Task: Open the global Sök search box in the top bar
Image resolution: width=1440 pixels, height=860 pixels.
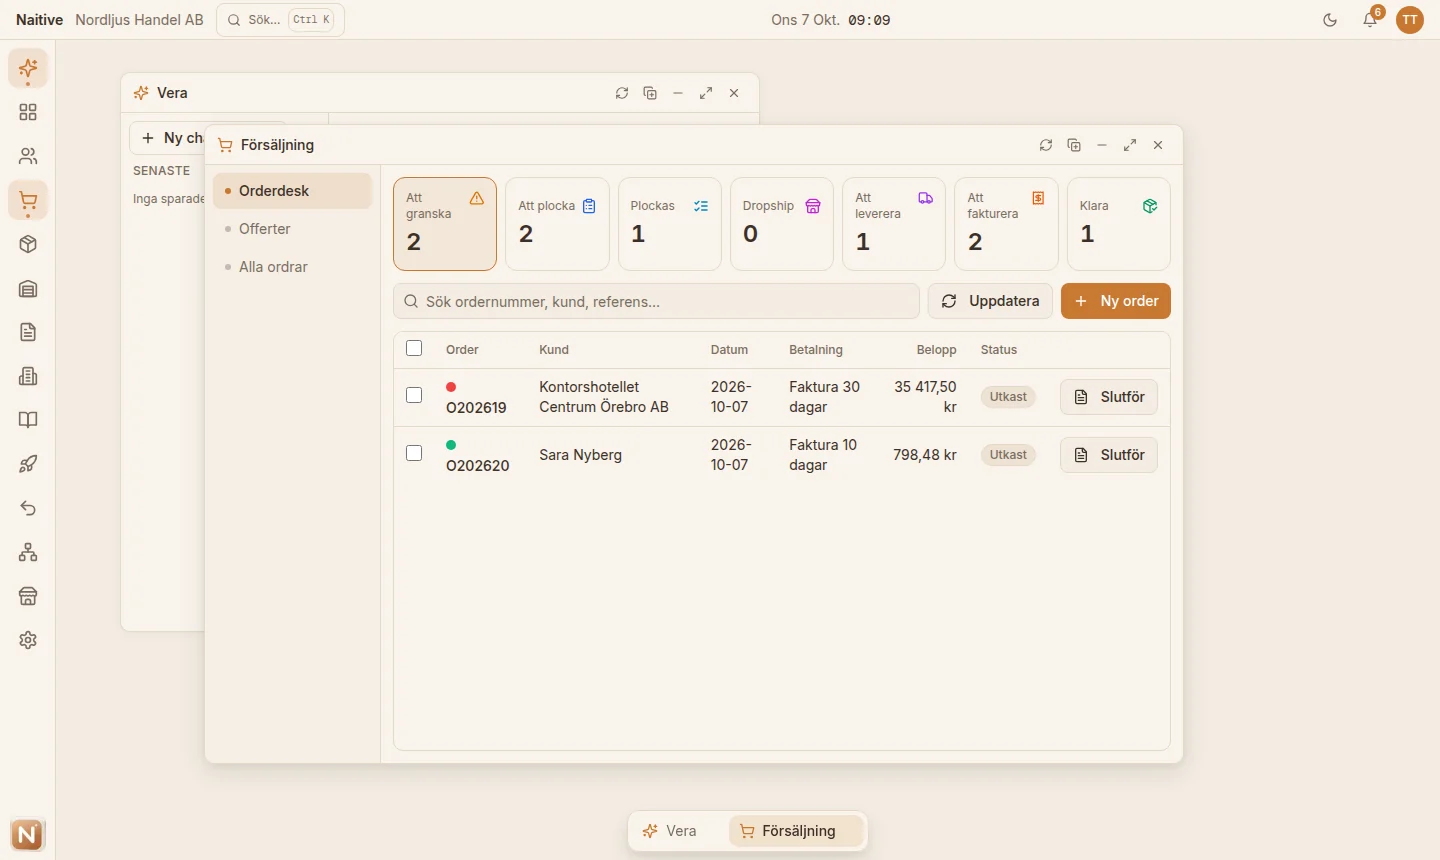Action: coord(280,20)
